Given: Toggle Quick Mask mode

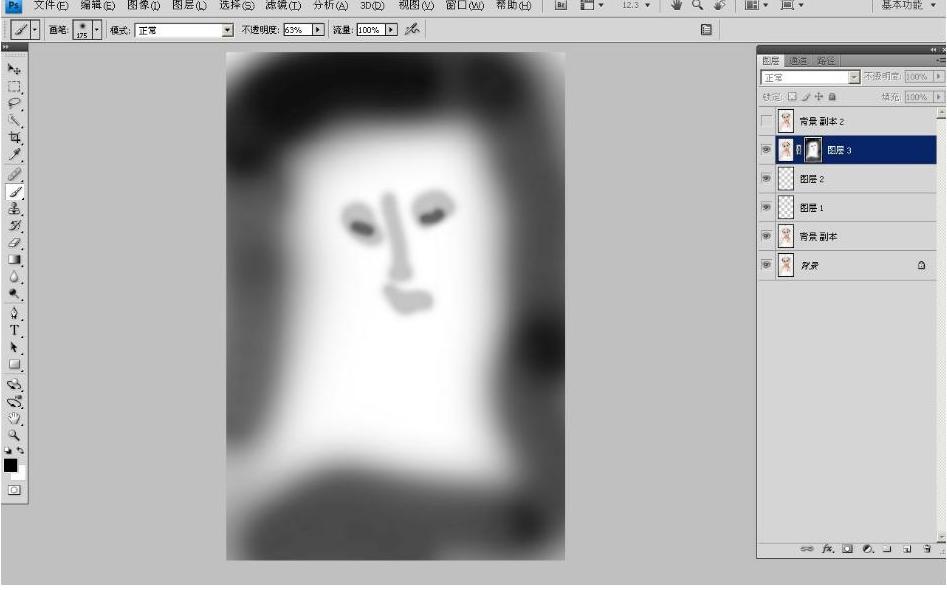Looking at the screenshot, I should pos(14,490).
